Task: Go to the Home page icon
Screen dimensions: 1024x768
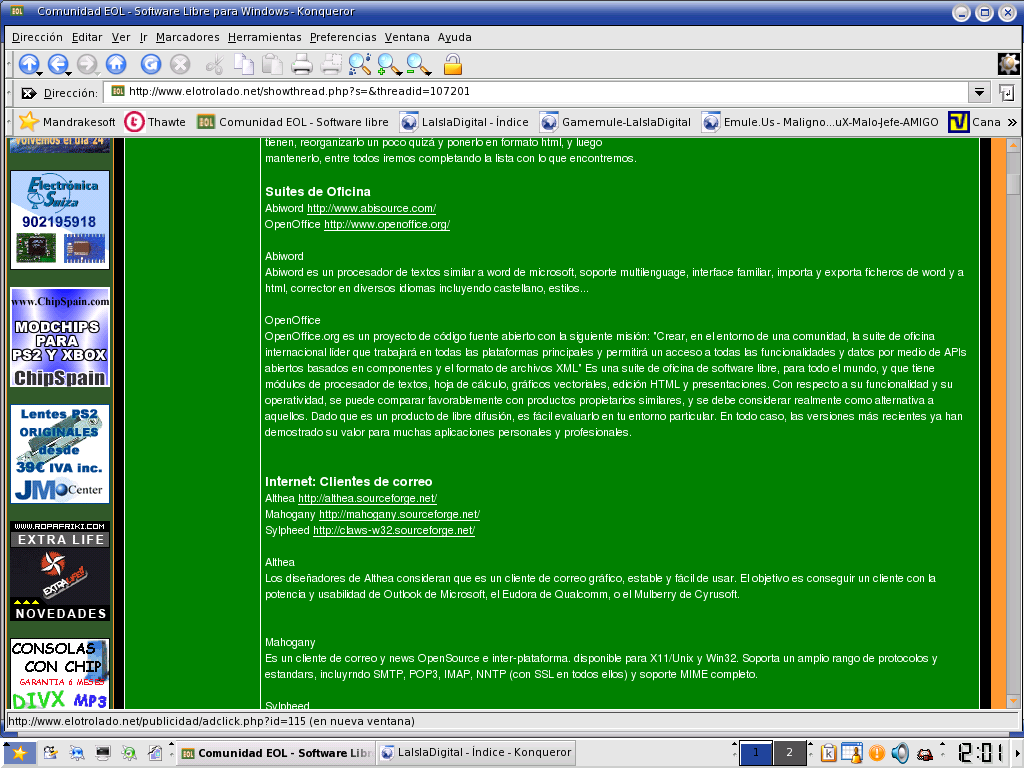Action: (x=116, y=63)
